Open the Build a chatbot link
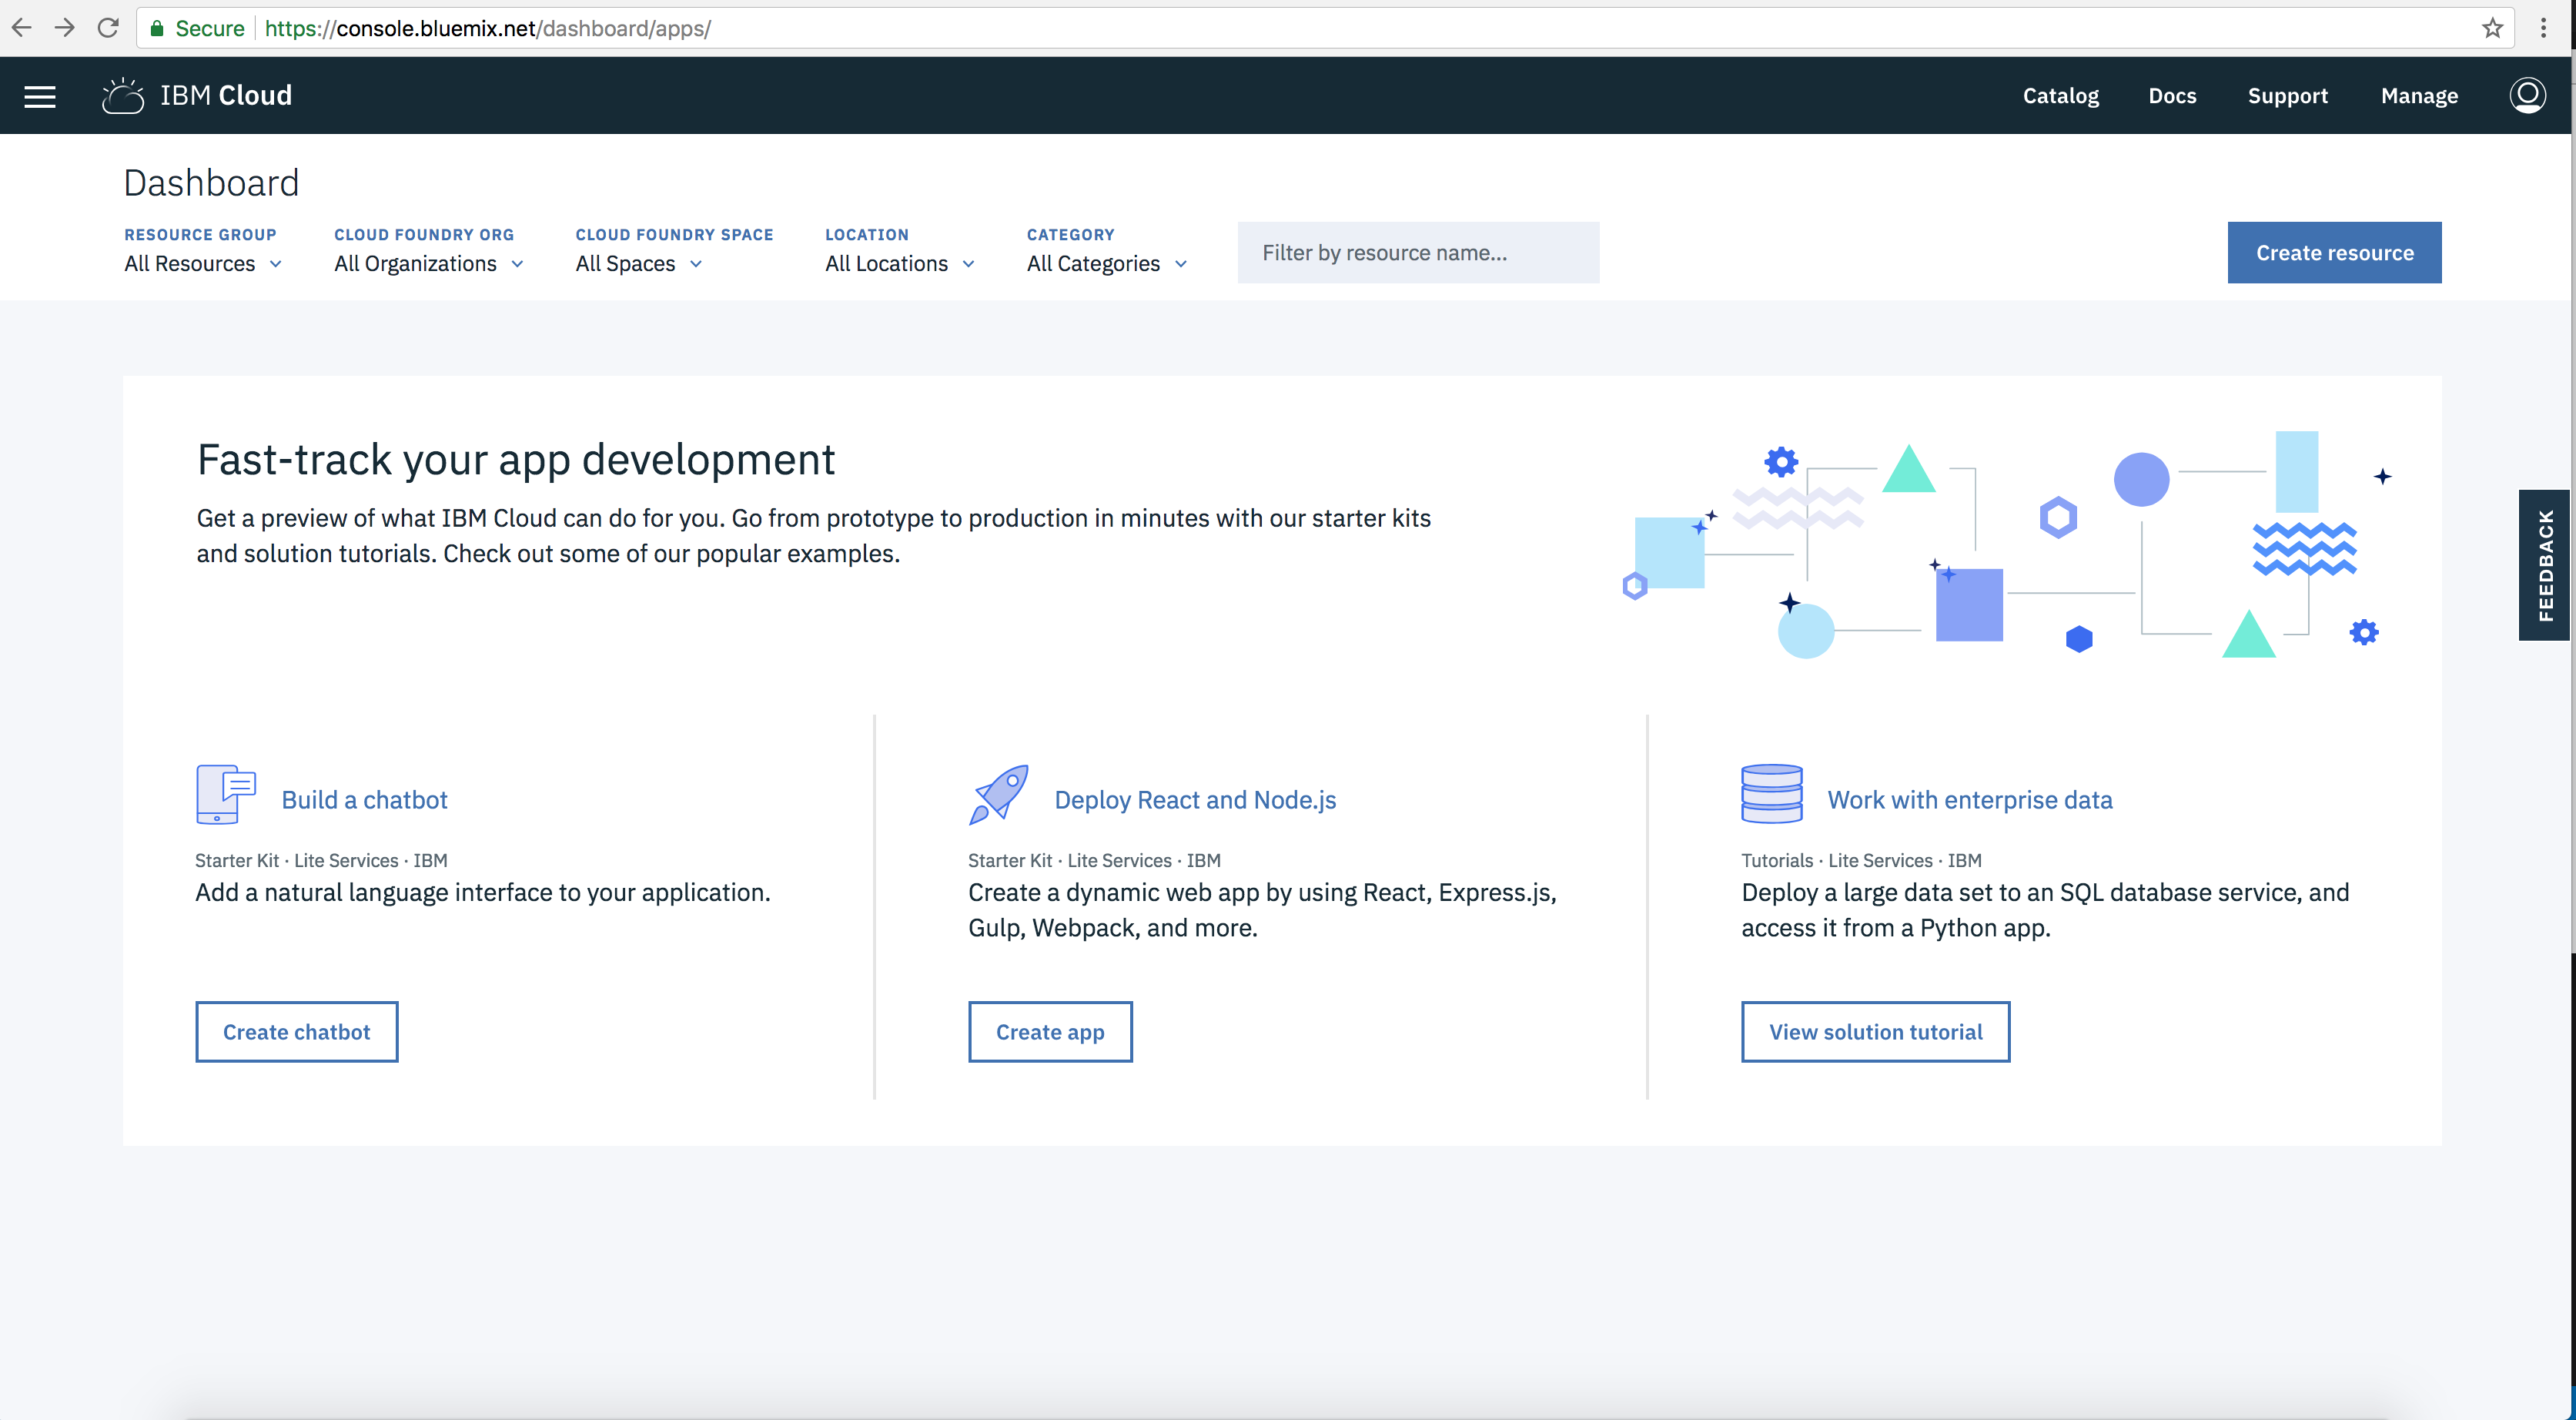2576x1420 pixels. 365,799
